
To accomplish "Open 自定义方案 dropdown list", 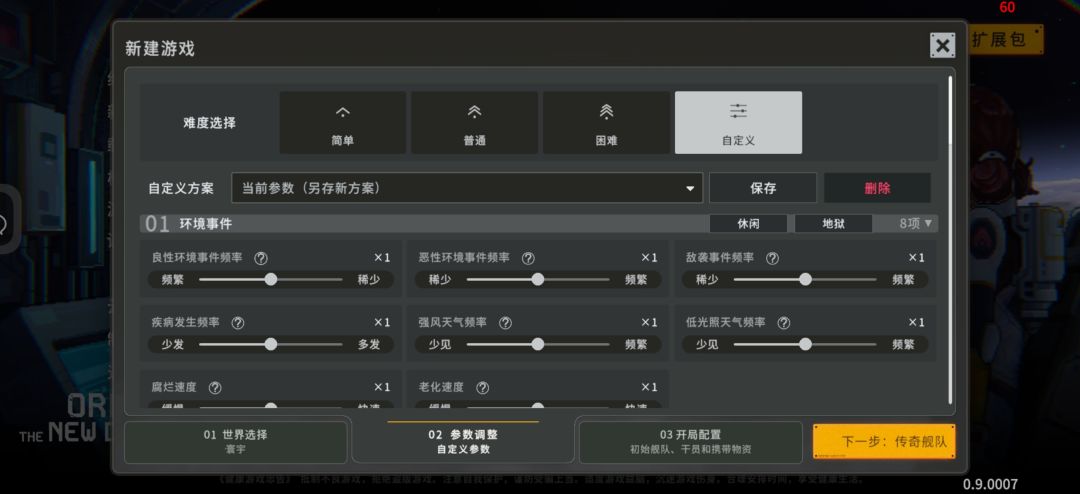I will [x=467, y=188].
